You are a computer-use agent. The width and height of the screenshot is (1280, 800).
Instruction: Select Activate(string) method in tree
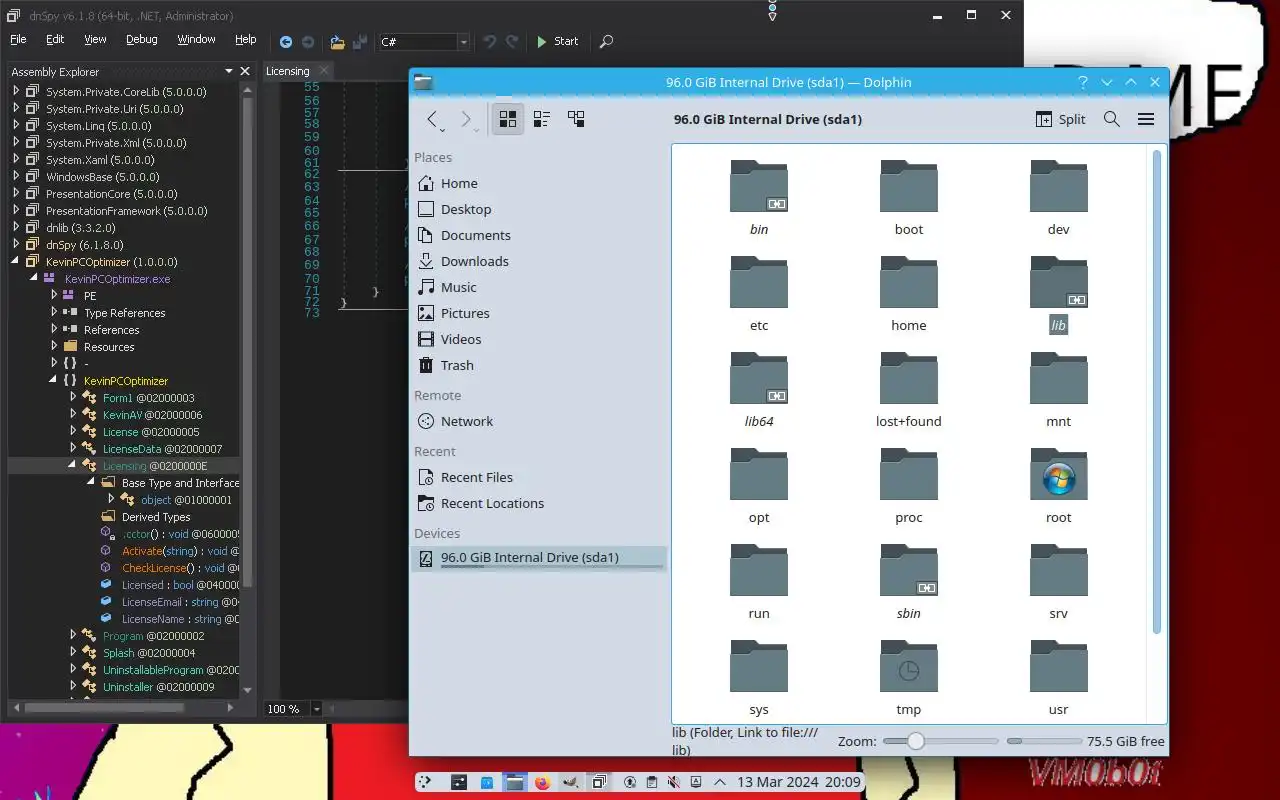(x=170, y=550)
